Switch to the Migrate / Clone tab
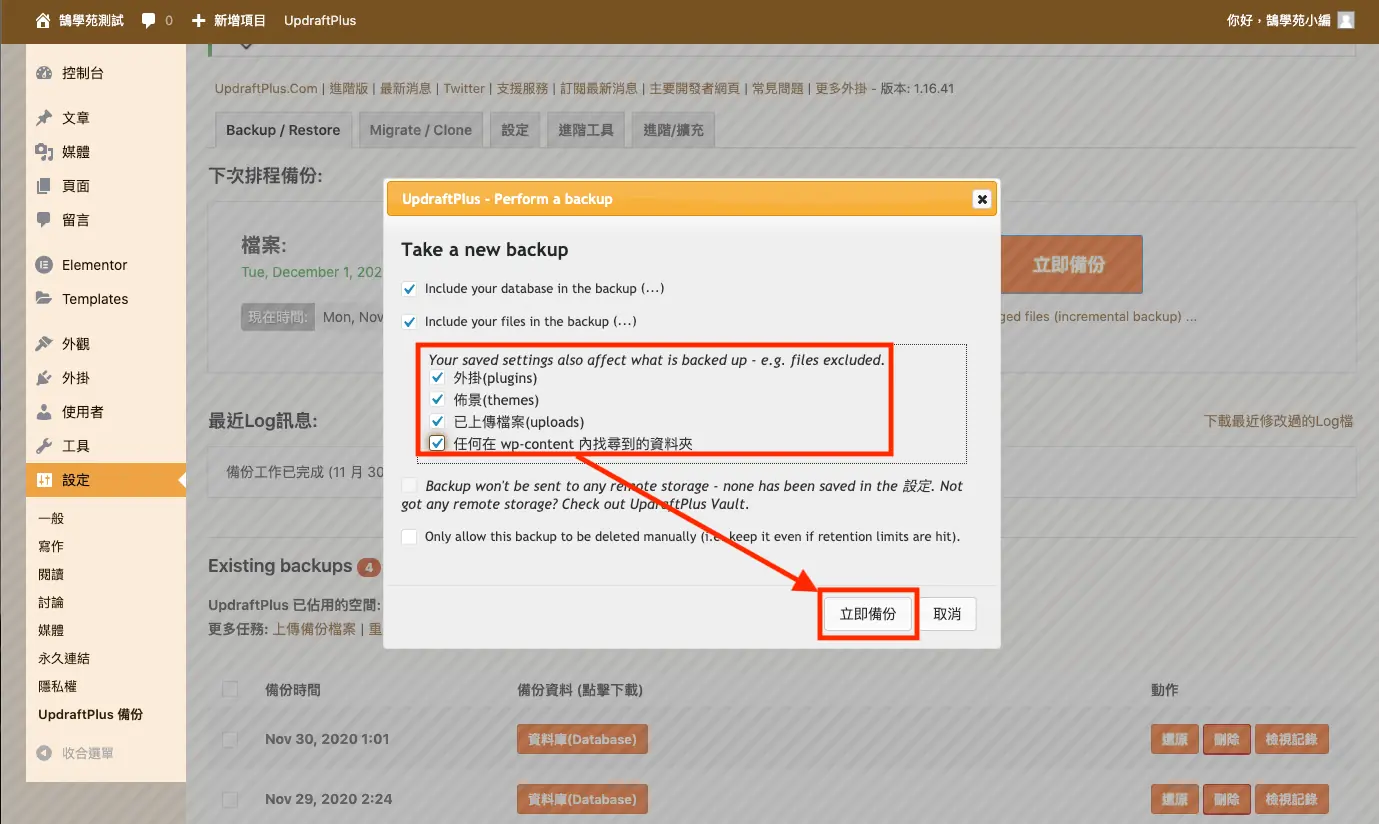This screenshot has width=1379, height=824. [x=421, y=130]
